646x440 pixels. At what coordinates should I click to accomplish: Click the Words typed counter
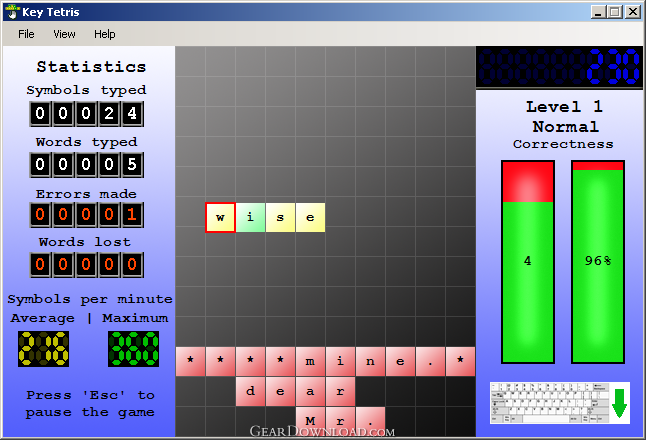click(x=87, y=165)
